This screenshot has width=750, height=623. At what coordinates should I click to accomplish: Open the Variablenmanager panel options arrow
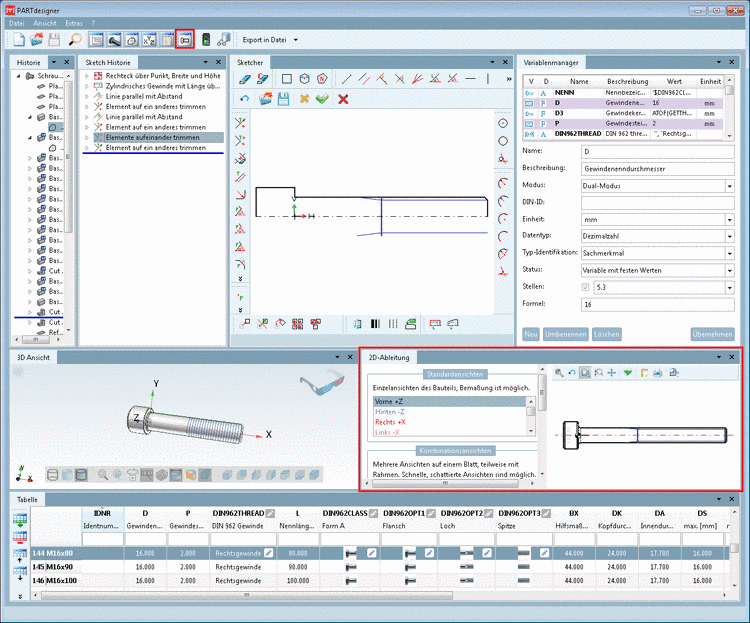(718, 62)
